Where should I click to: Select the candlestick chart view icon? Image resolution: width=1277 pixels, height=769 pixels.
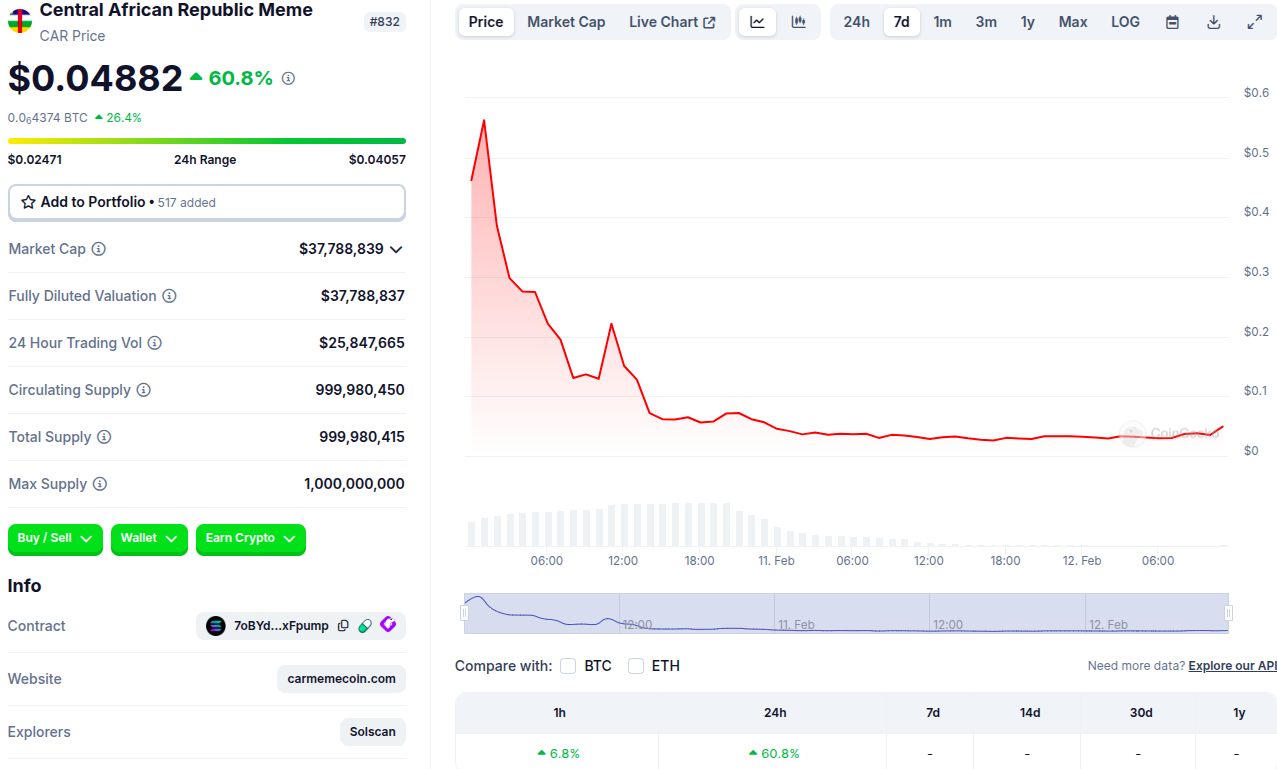click(x=798, y=22)
